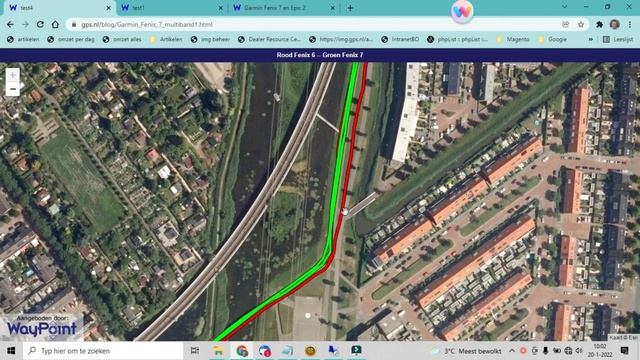Viewport: 640px width, 360px height.
Task: Close the Garmin Fenix 7 en Epix 2 tab
Action: coord(332,8)
